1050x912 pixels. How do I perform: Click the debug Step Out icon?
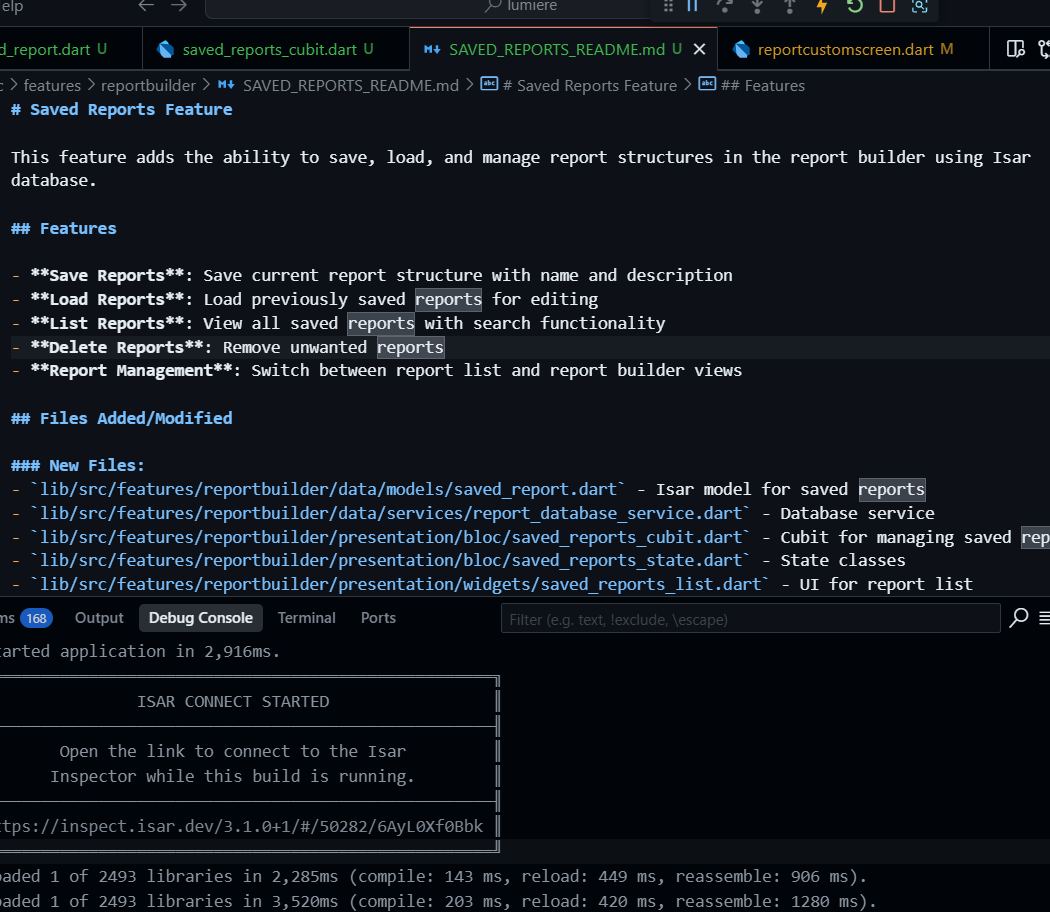[790, 5]
